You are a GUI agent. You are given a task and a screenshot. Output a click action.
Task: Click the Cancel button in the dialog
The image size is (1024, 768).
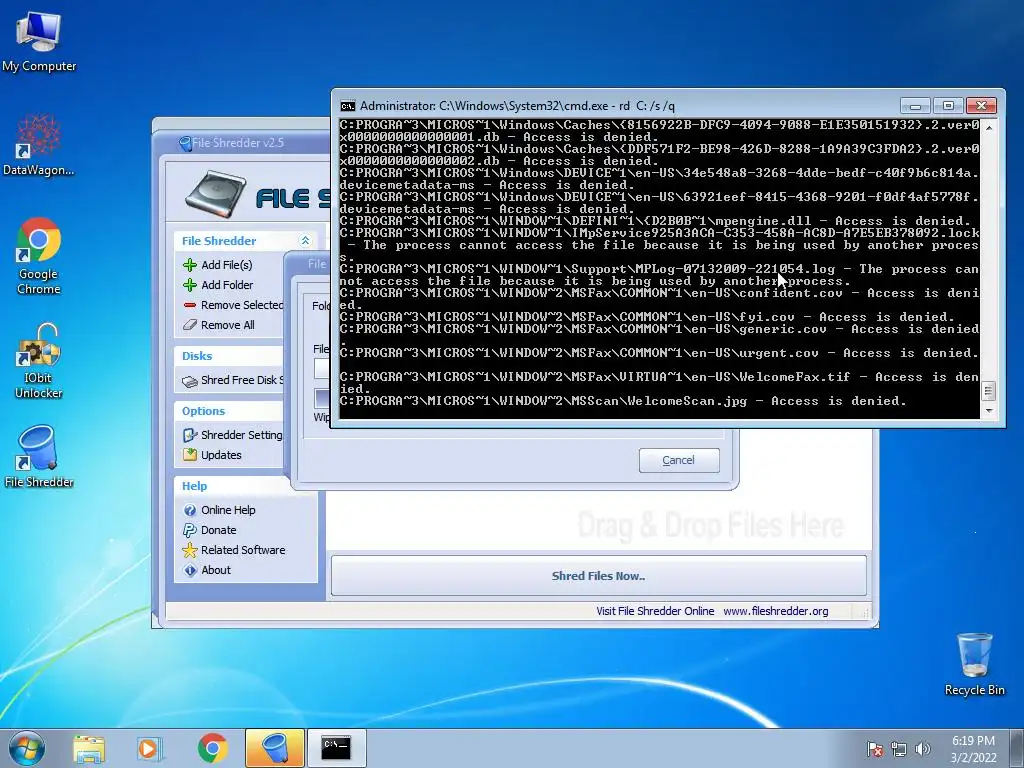[679, 460]
